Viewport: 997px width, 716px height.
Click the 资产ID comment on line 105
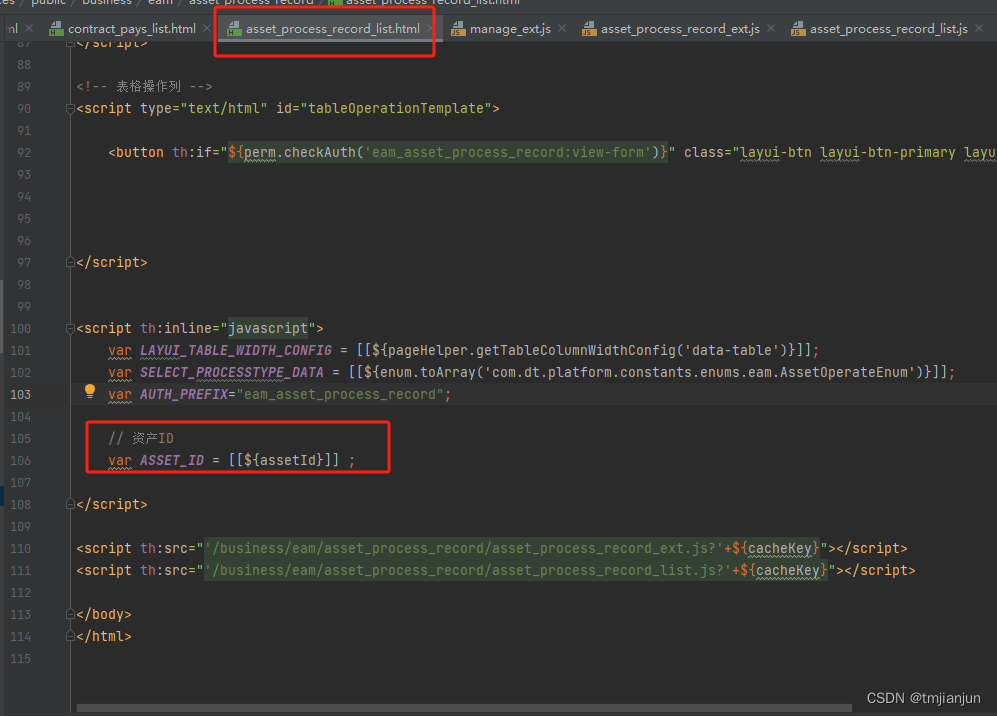[x=141, y=438]
